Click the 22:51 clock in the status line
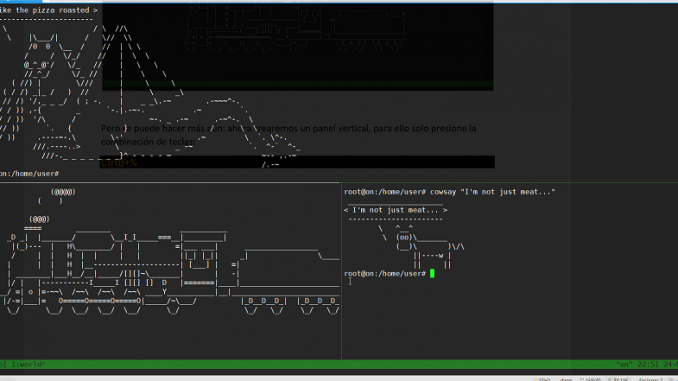The height and width of the screenshot is (381, 678). [647, 365]
